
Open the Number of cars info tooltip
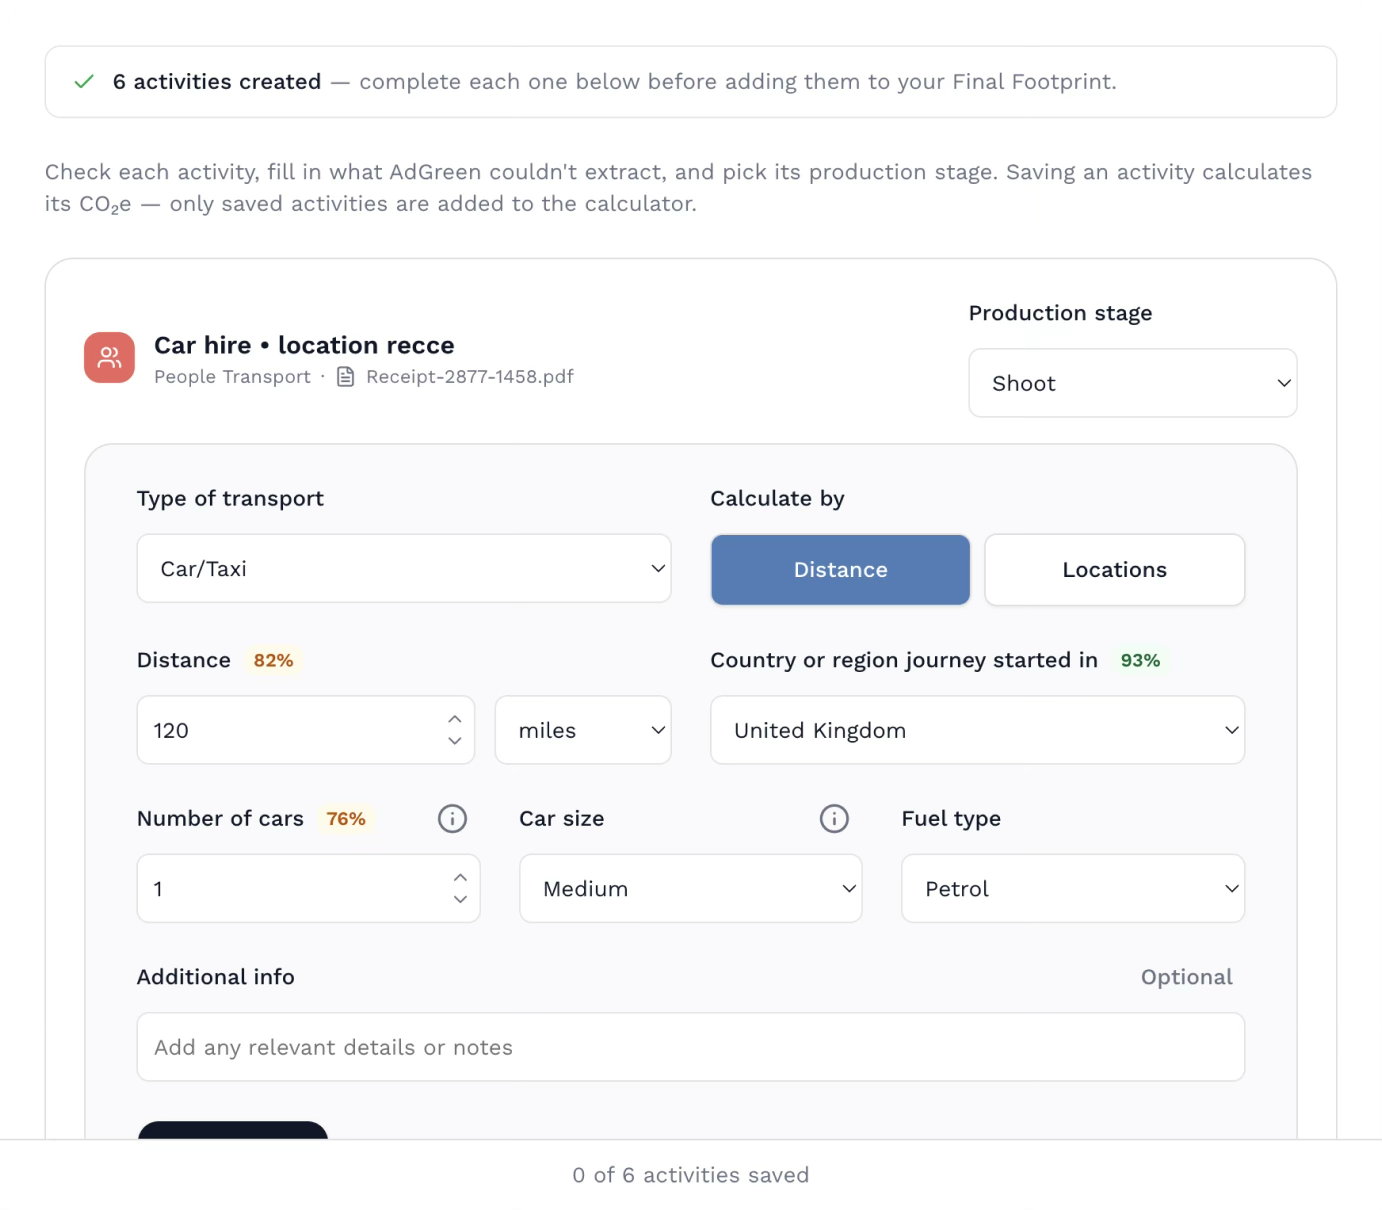pos(452,819)
